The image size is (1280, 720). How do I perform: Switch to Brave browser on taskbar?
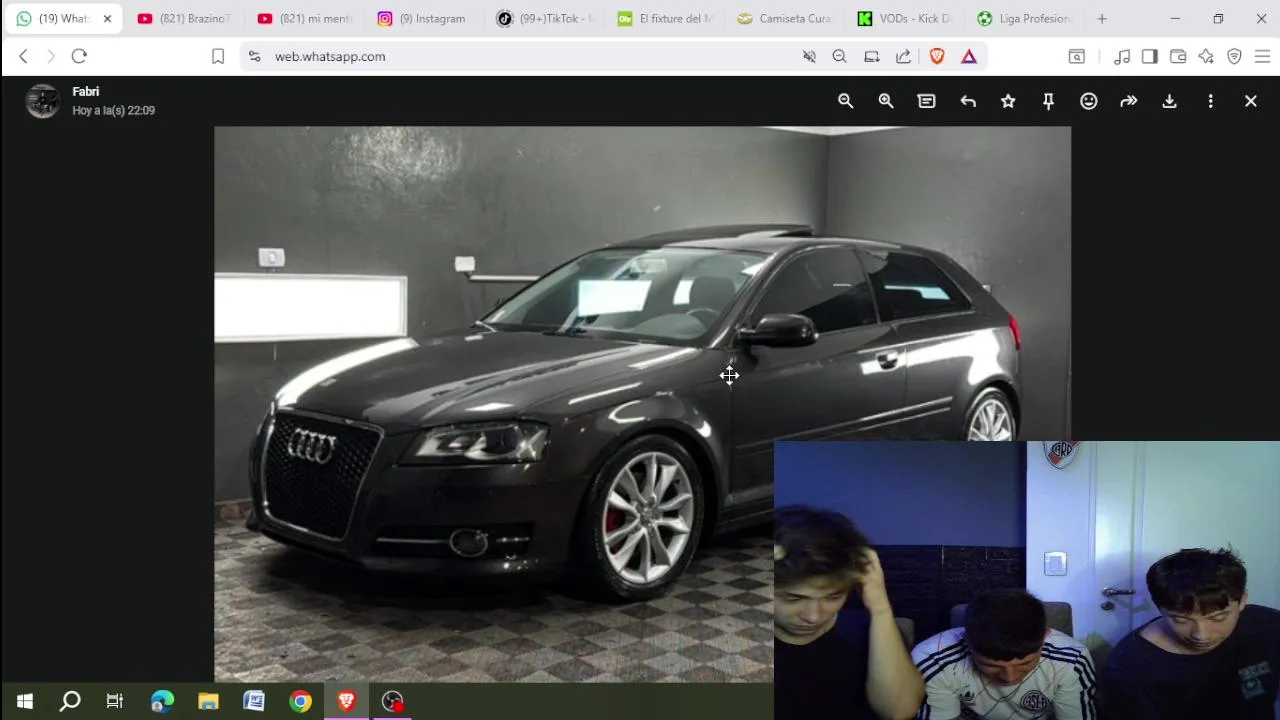pyautogui.click(x=346, y=701)
